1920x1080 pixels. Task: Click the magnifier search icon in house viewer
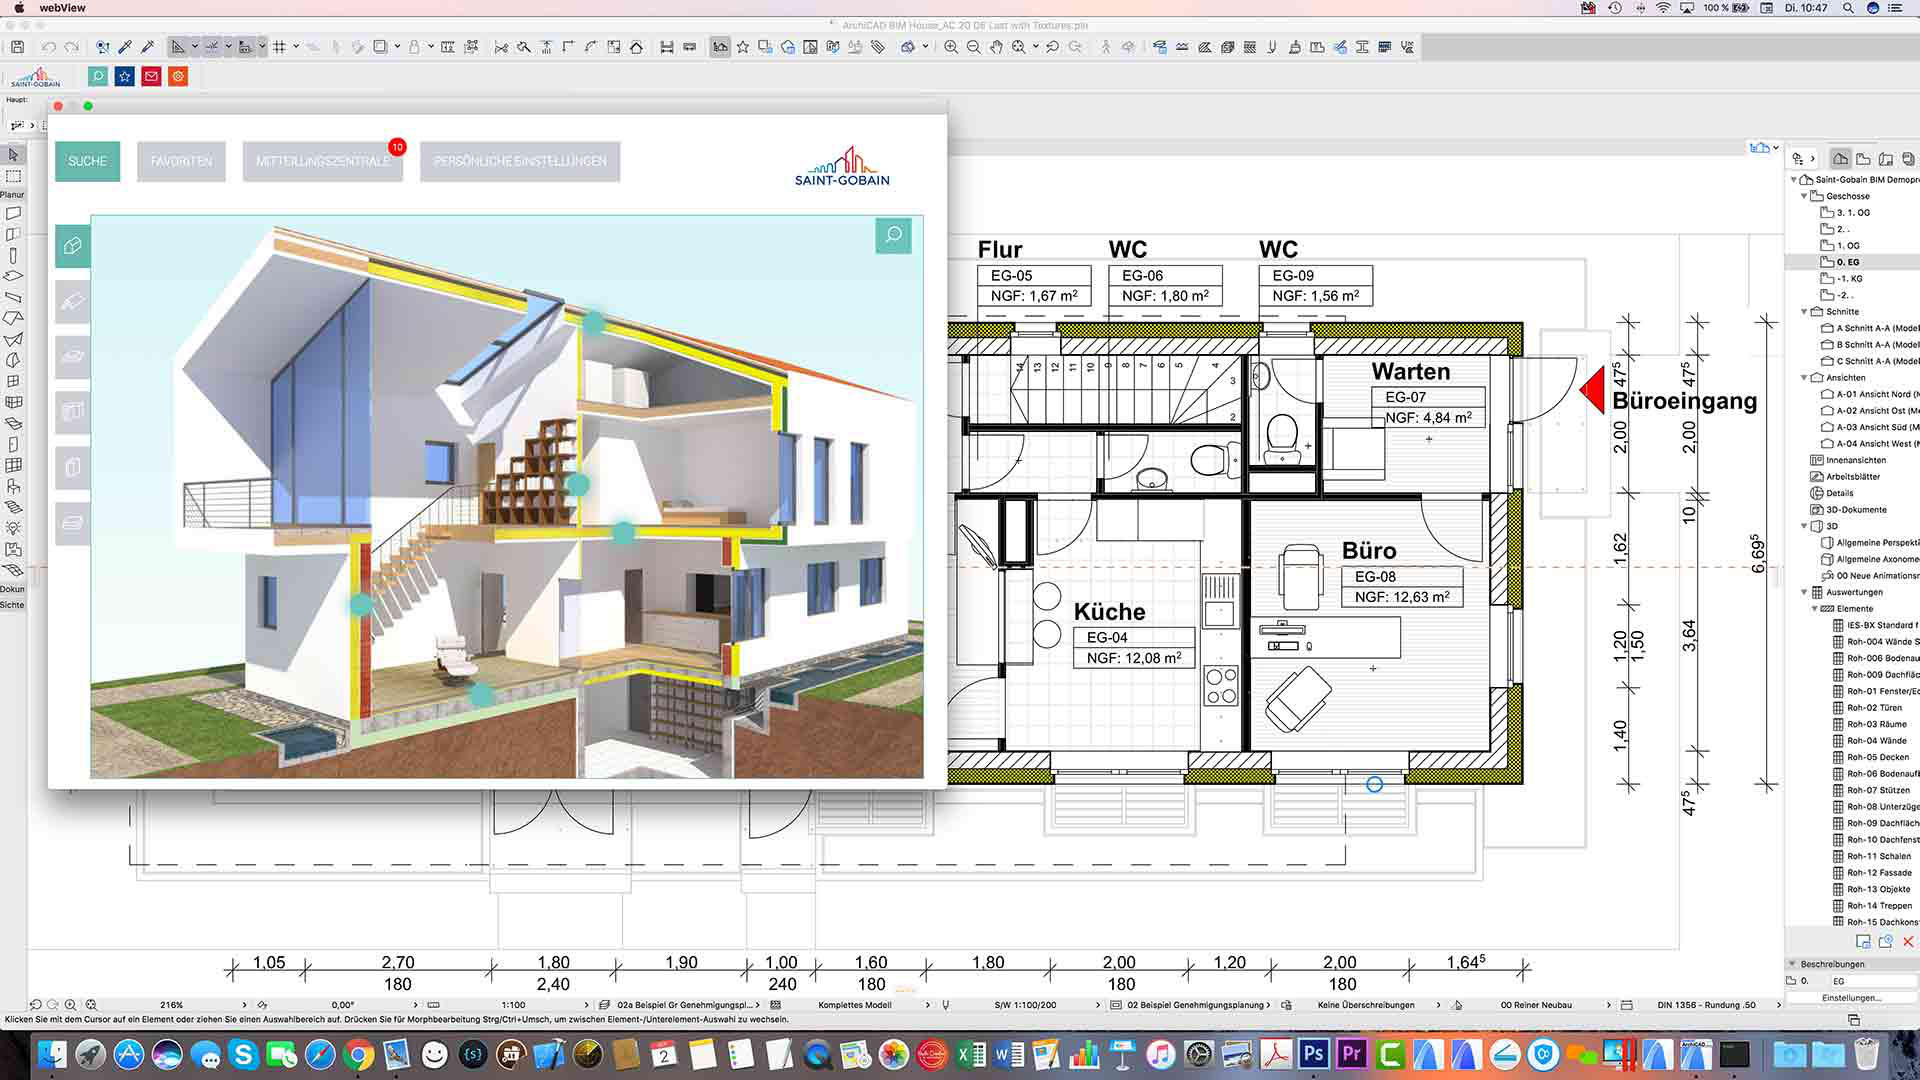click(x=893, y=236)
